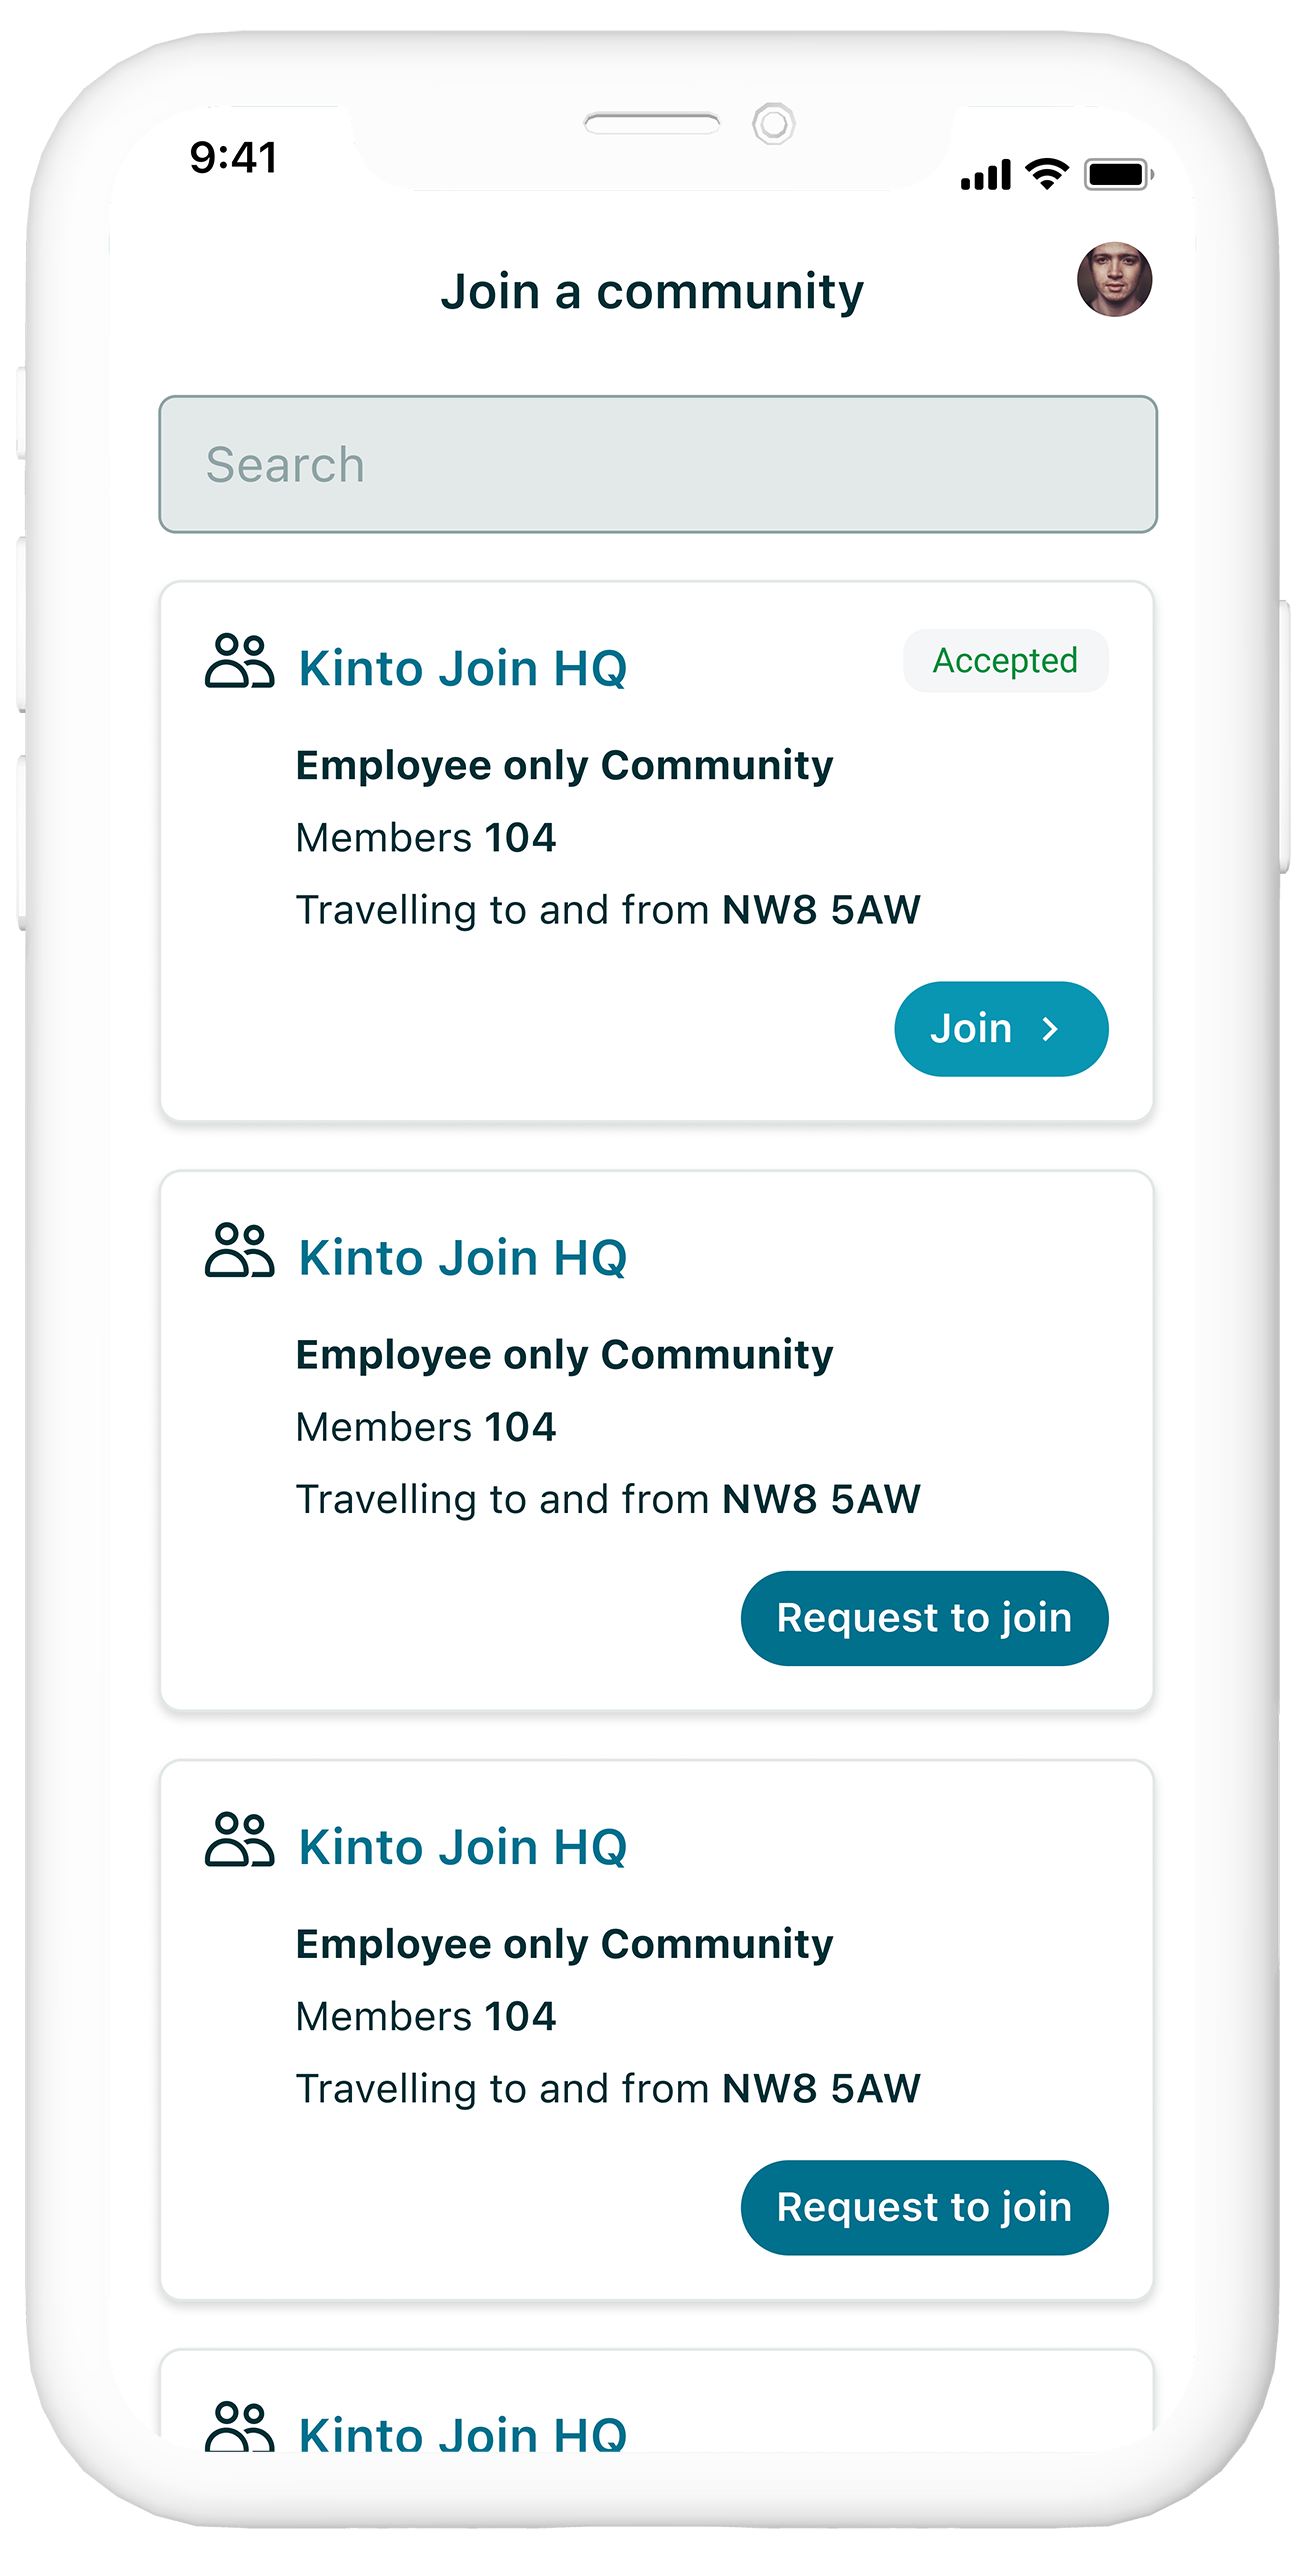Tap the 9:41 clock in status bar
This screenshot has width=1305, height=2560.
point(234,157)
